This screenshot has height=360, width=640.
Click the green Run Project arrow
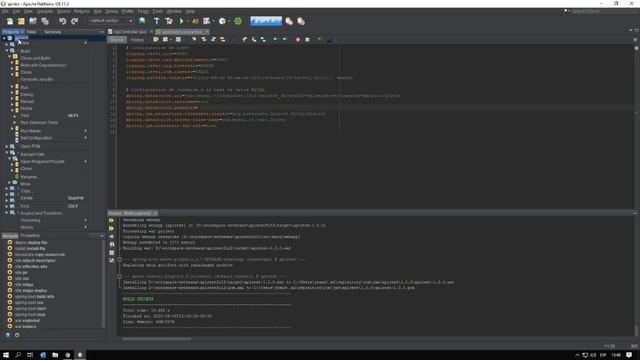(x=182, y=21)
